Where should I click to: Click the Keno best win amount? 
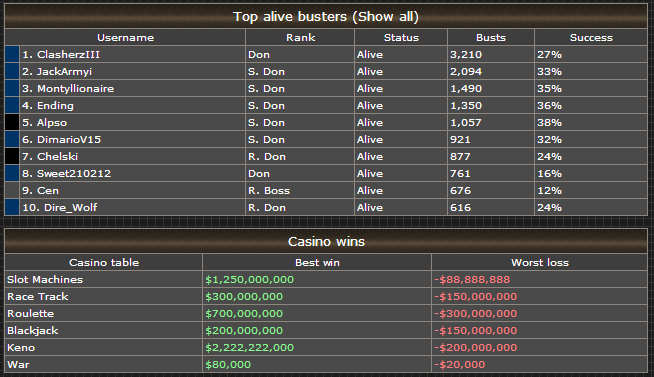pos(249,347)
